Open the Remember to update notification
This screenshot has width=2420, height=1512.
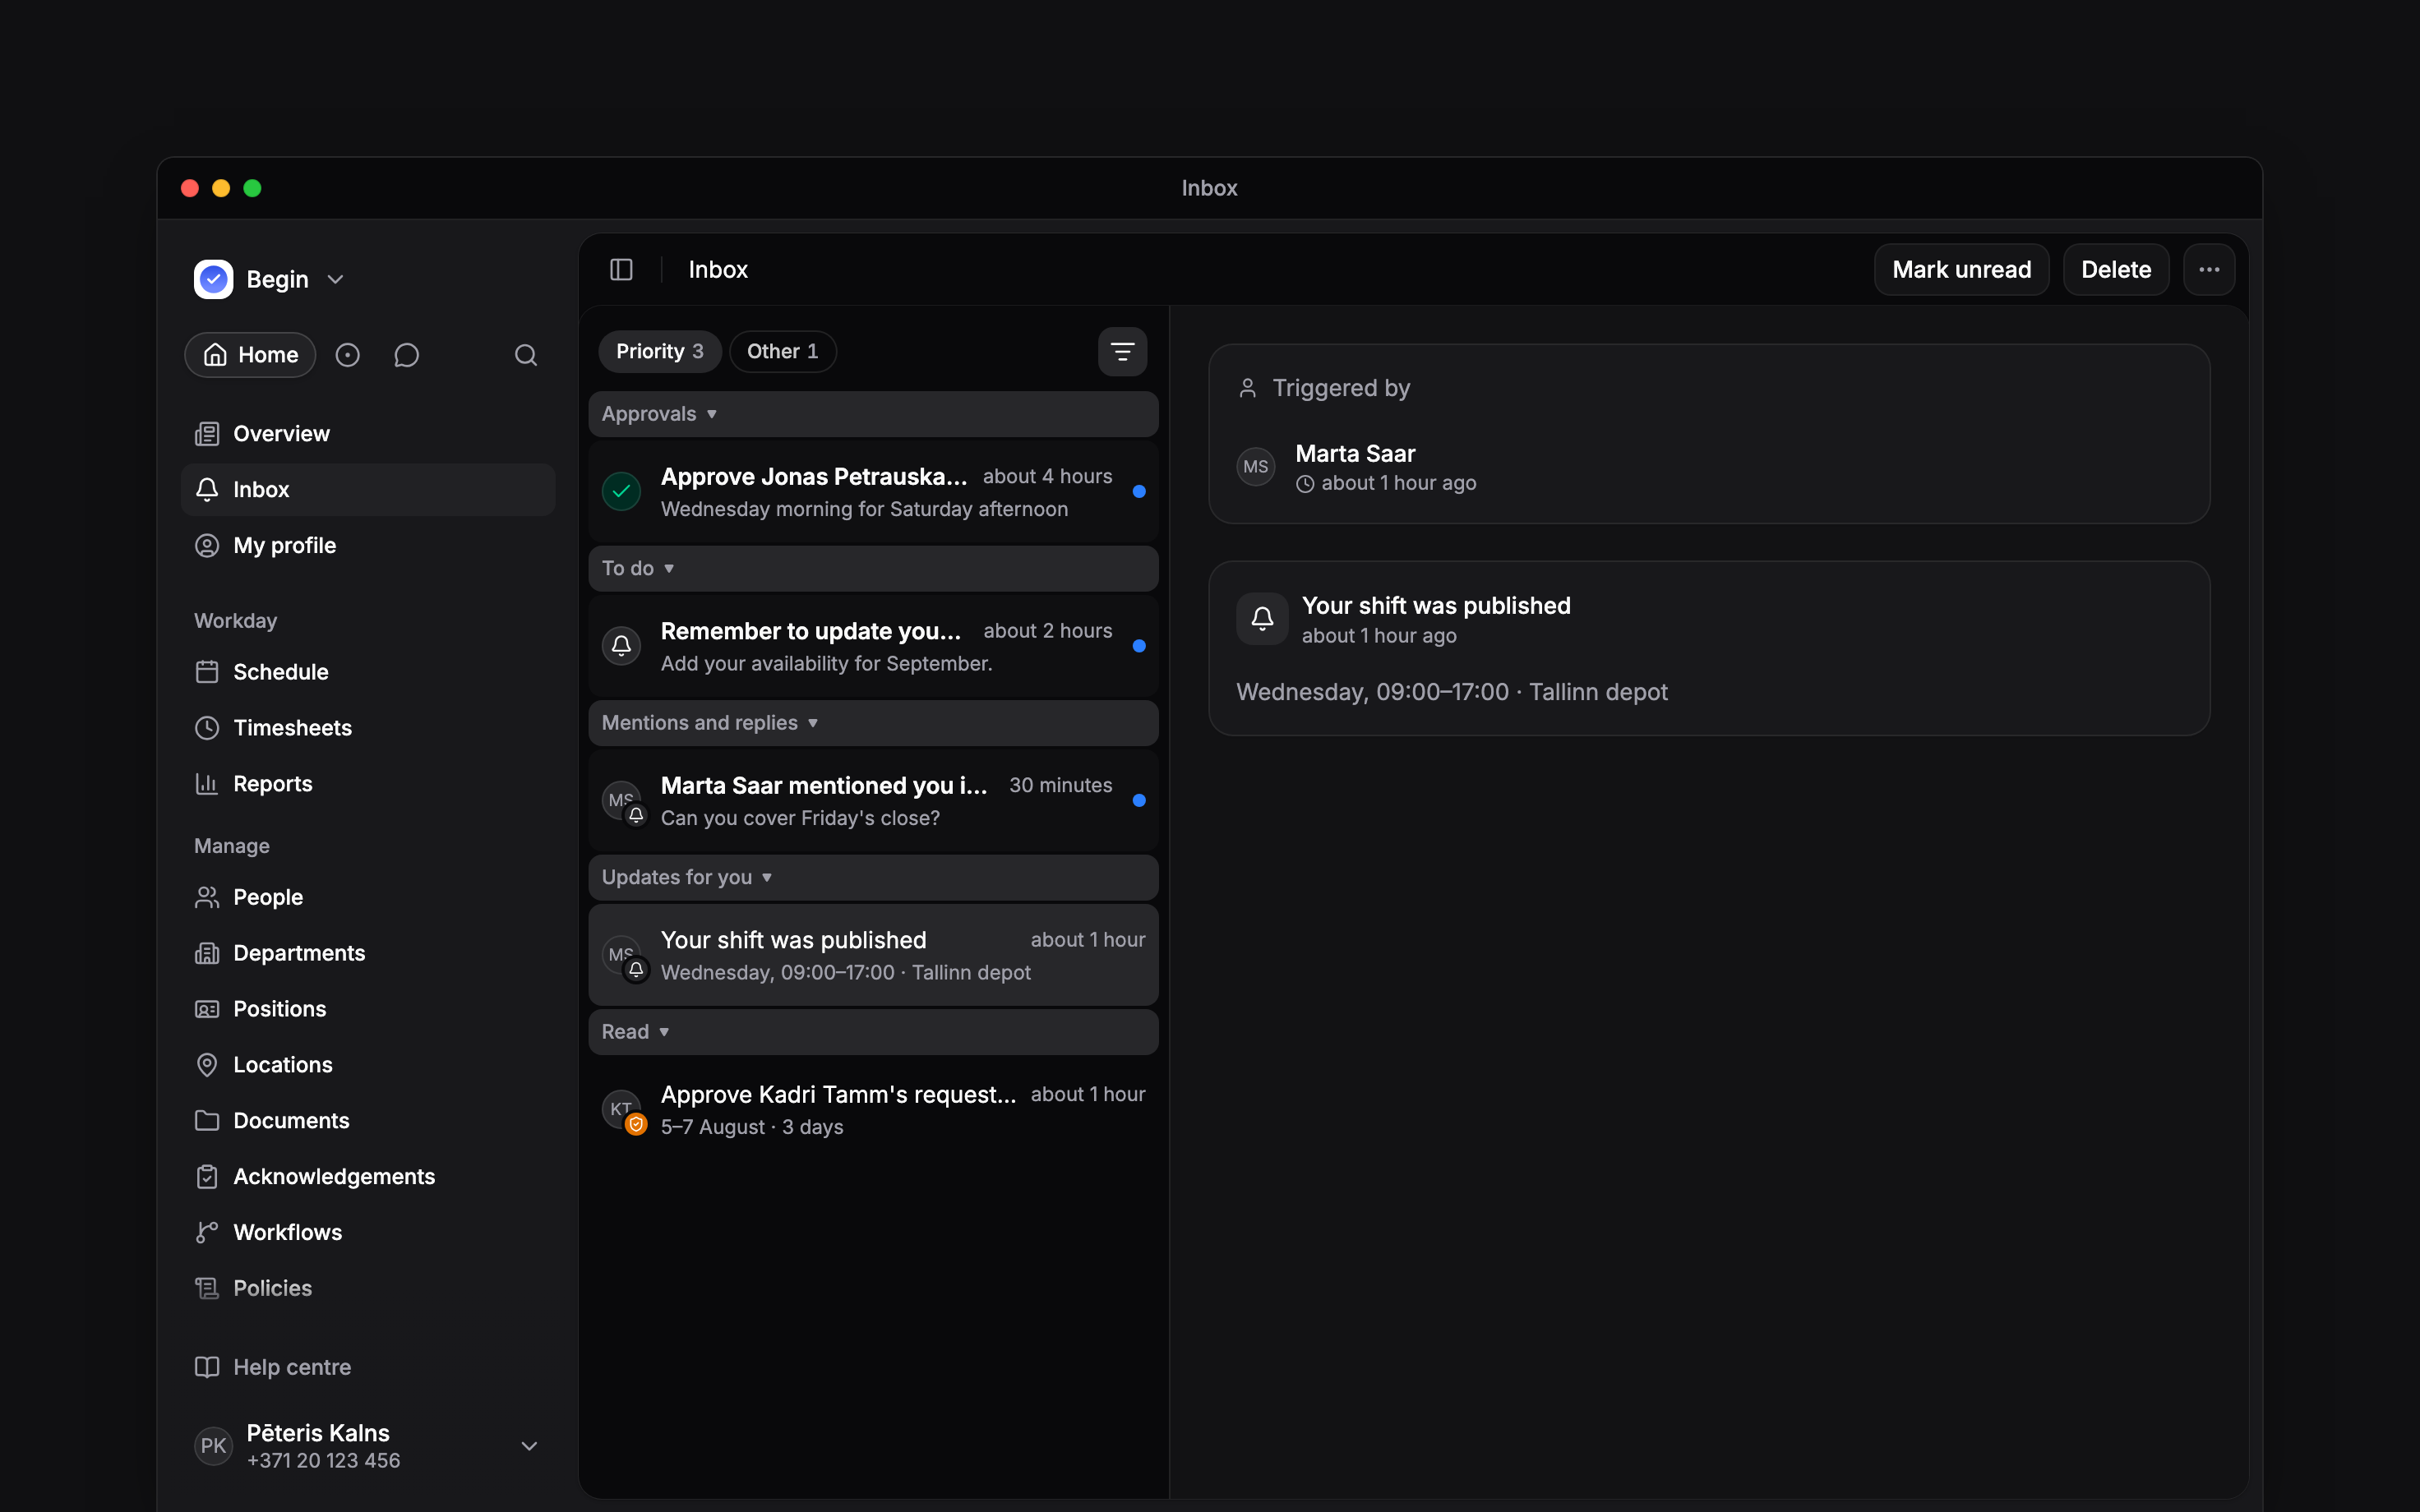pos(873,646)
